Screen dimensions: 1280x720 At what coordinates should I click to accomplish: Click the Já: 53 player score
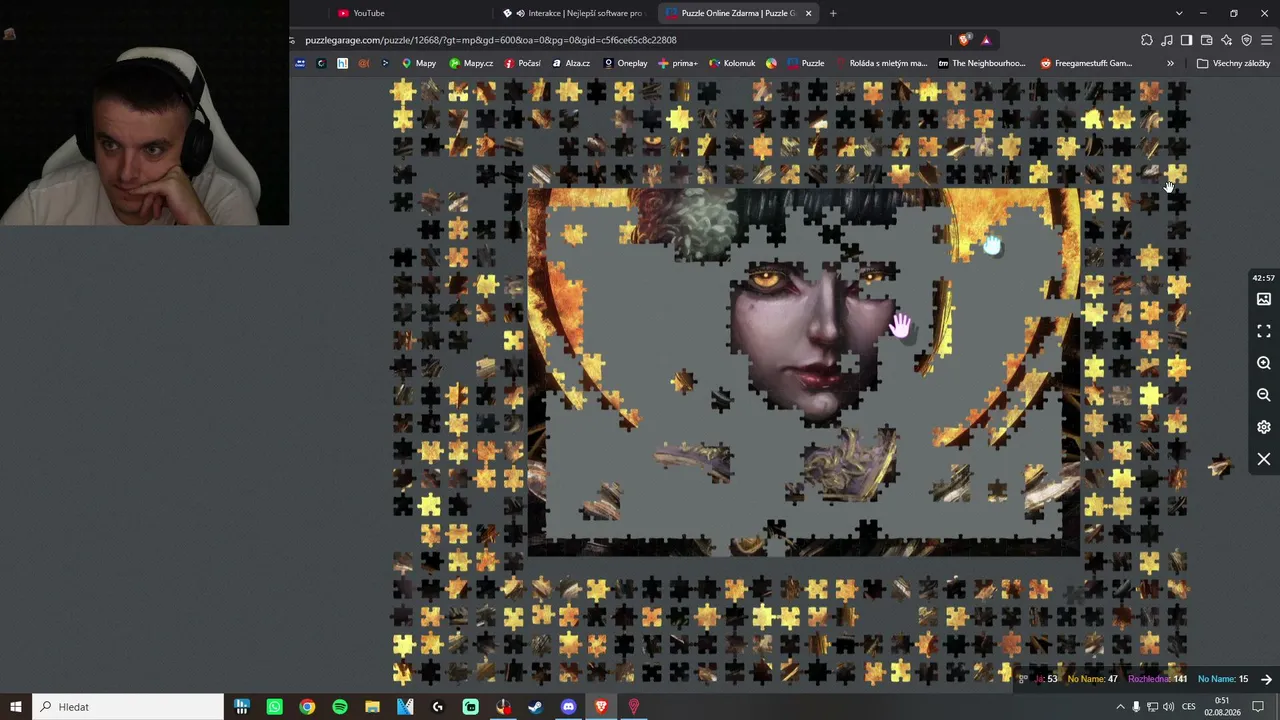pos(1046,680)
